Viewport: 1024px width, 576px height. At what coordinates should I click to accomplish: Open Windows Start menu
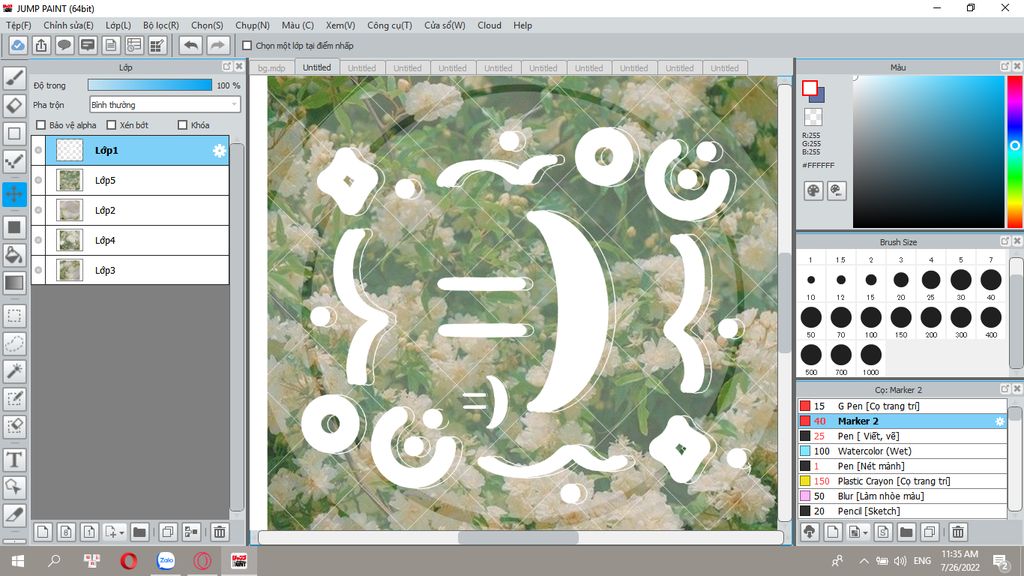click(x=18, y=561)
